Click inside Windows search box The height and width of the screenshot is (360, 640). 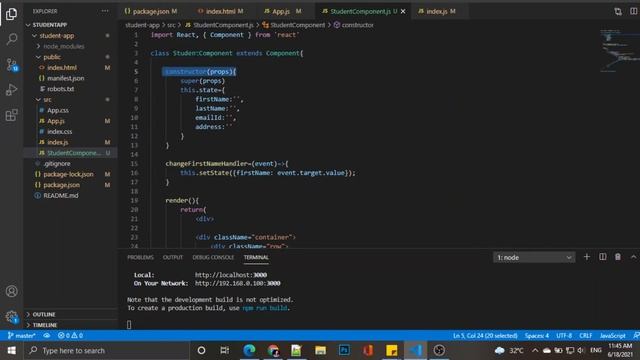[x=107, y=350]
